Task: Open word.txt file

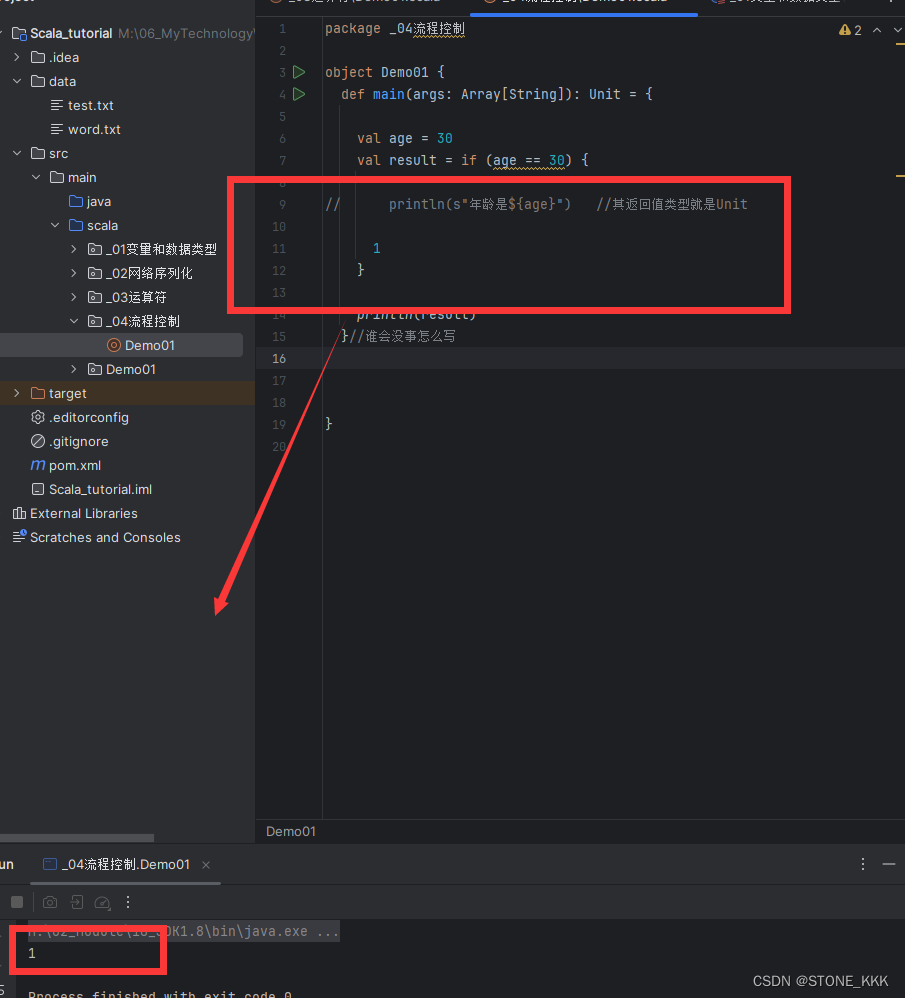Action: 85,129
